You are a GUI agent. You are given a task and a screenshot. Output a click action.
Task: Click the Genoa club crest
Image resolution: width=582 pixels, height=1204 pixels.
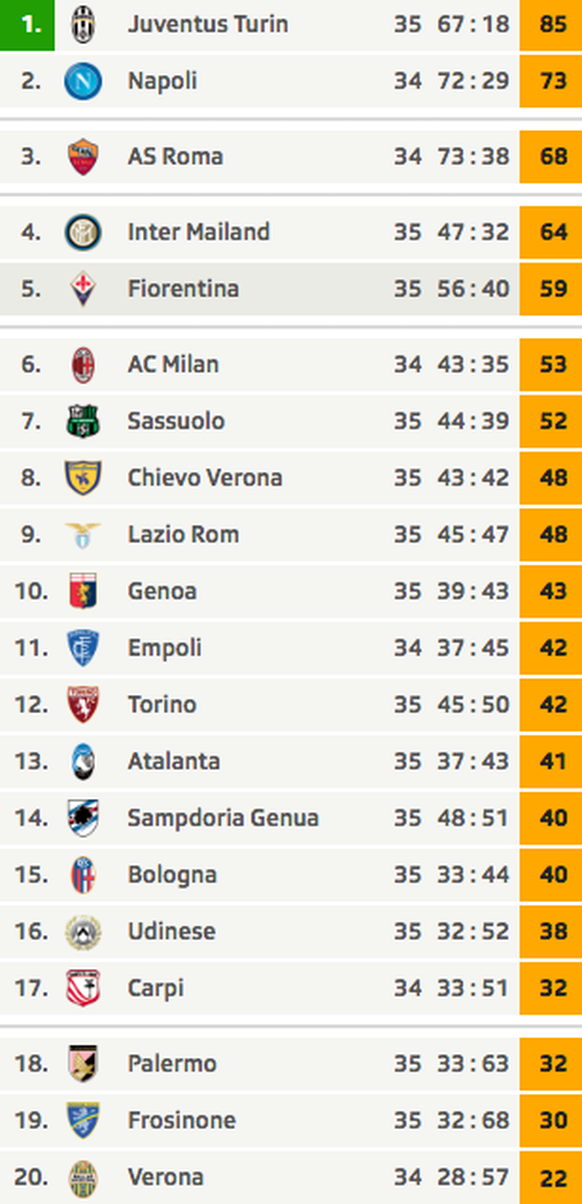[x=83, y=592]
